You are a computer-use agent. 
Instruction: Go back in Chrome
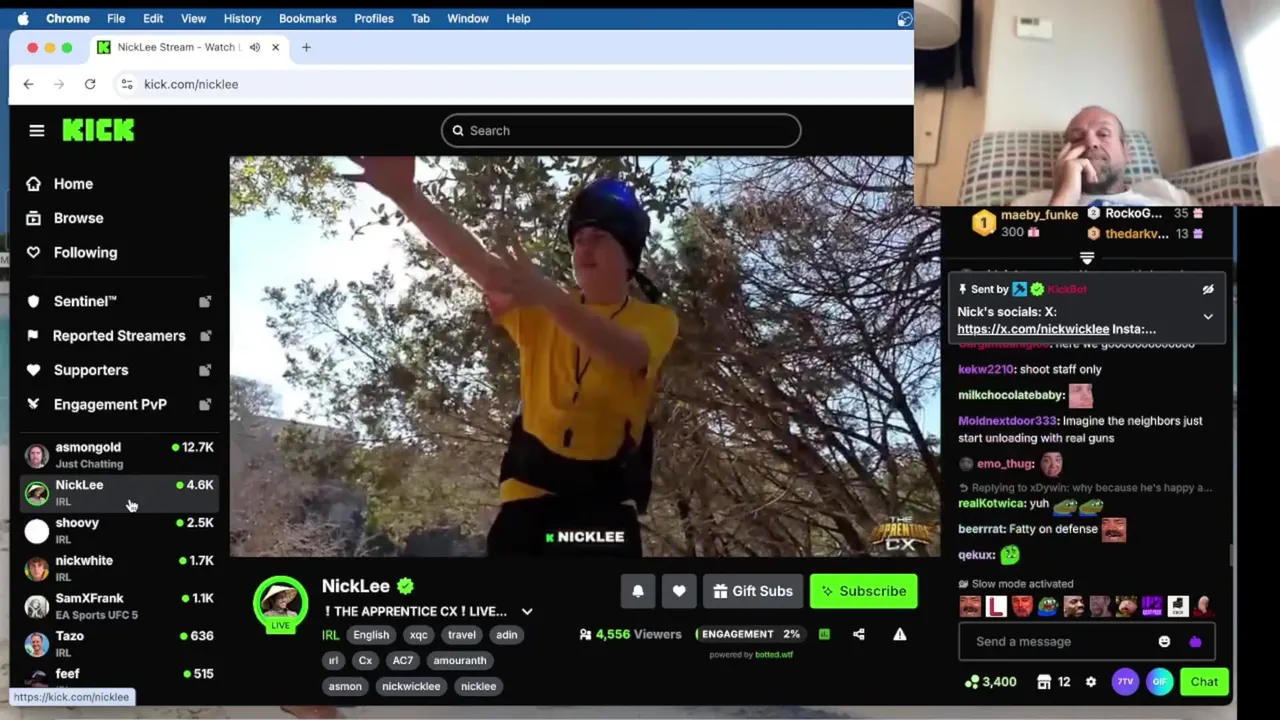[28, 84]
